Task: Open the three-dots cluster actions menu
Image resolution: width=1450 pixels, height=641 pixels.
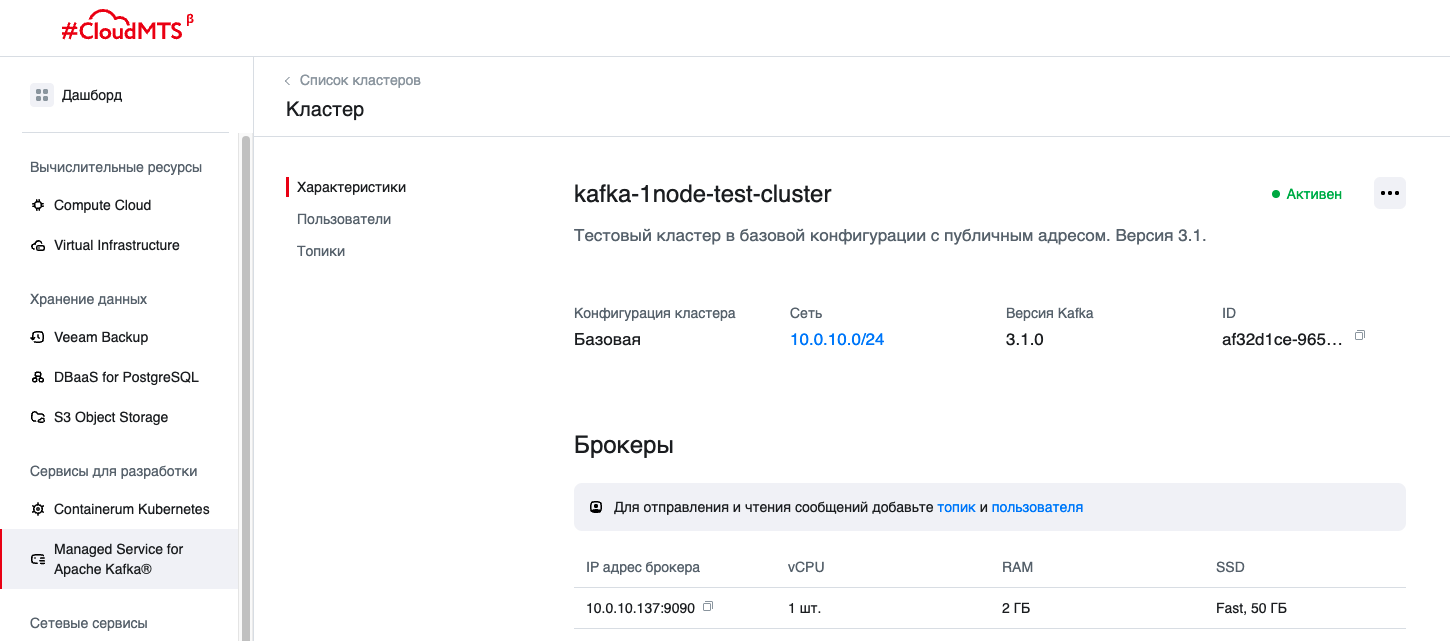Action: click(x=1389, y=193)
